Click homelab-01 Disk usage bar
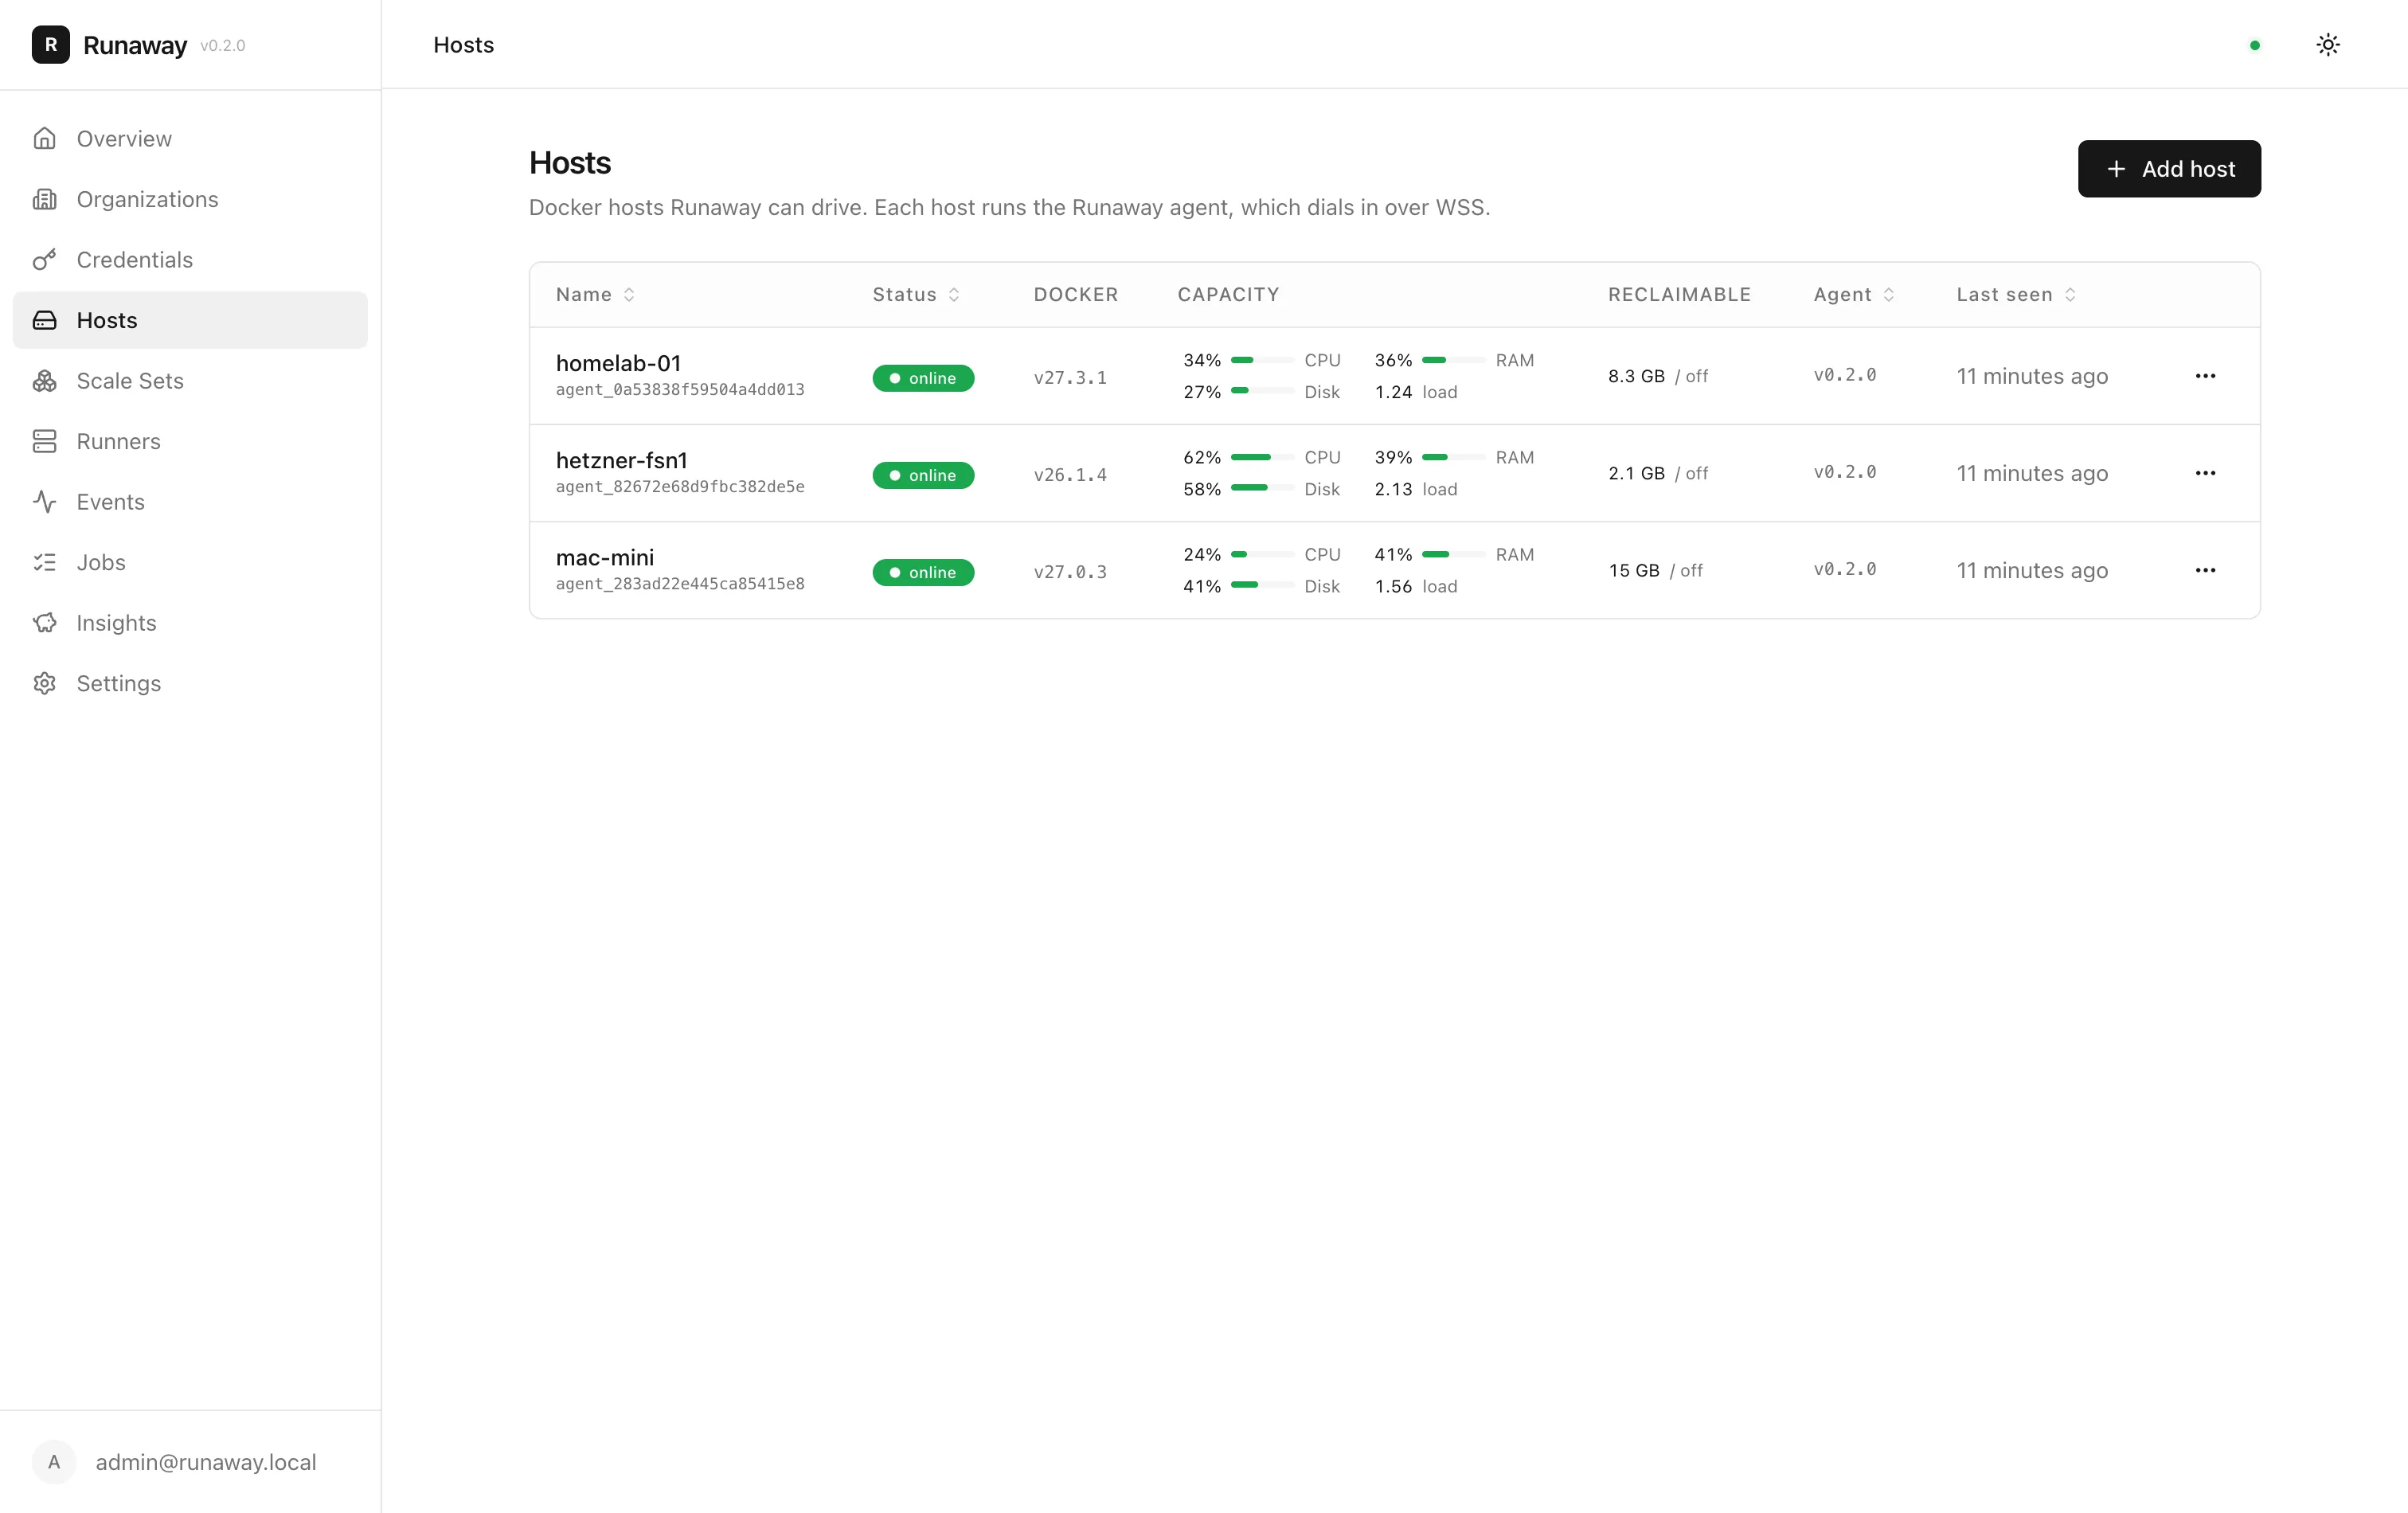This screenshot has width=2408, height=1513. 1262,392
